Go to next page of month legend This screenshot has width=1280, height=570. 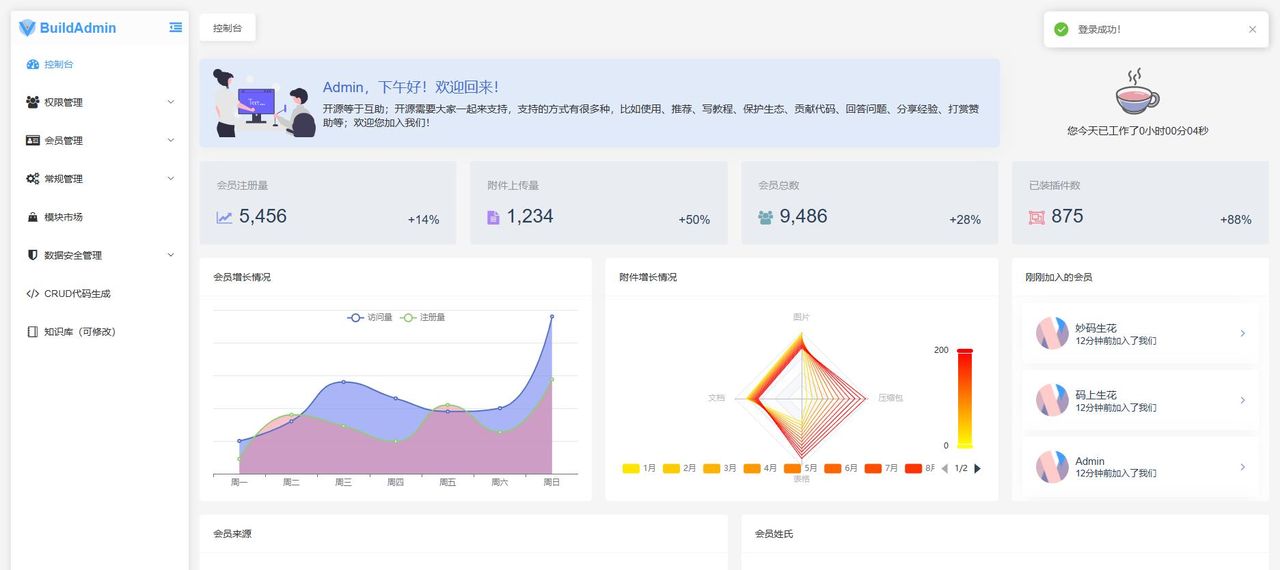tap(977, 468)
